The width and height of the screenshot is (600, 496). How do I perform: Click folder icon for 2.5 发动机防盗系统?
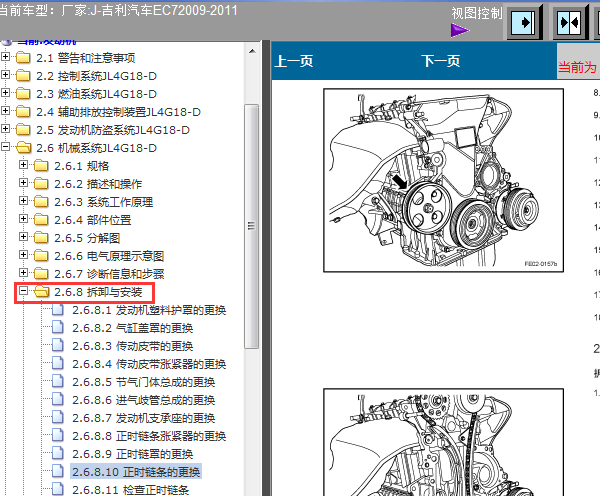click(23, 130)
